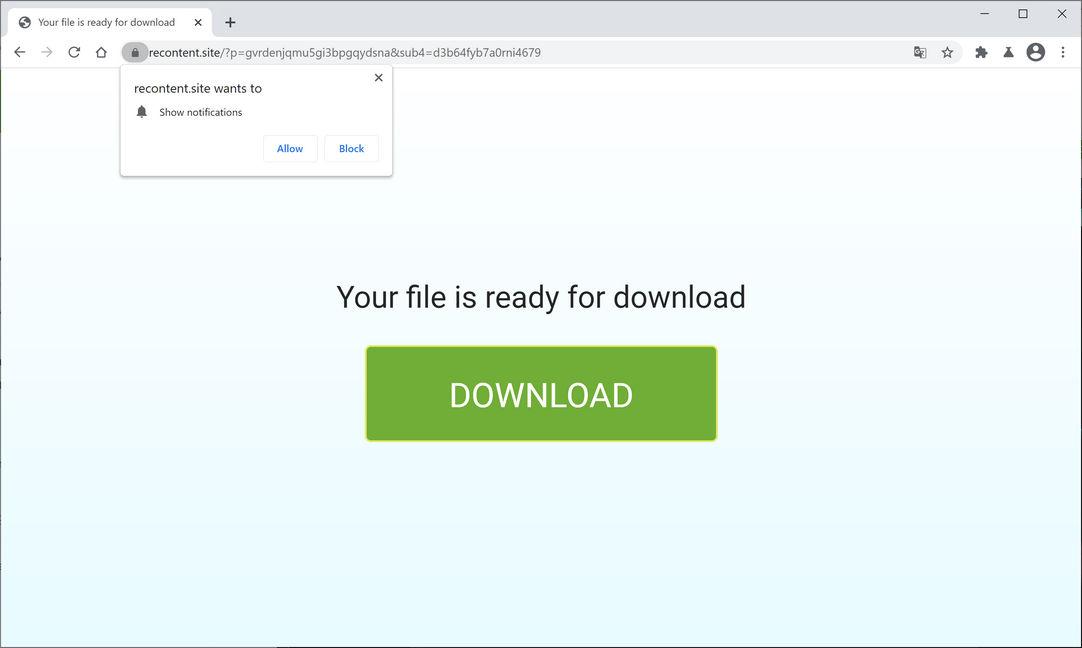
Task: Open the three-dot browser menu
Action: click(1063, 52)
